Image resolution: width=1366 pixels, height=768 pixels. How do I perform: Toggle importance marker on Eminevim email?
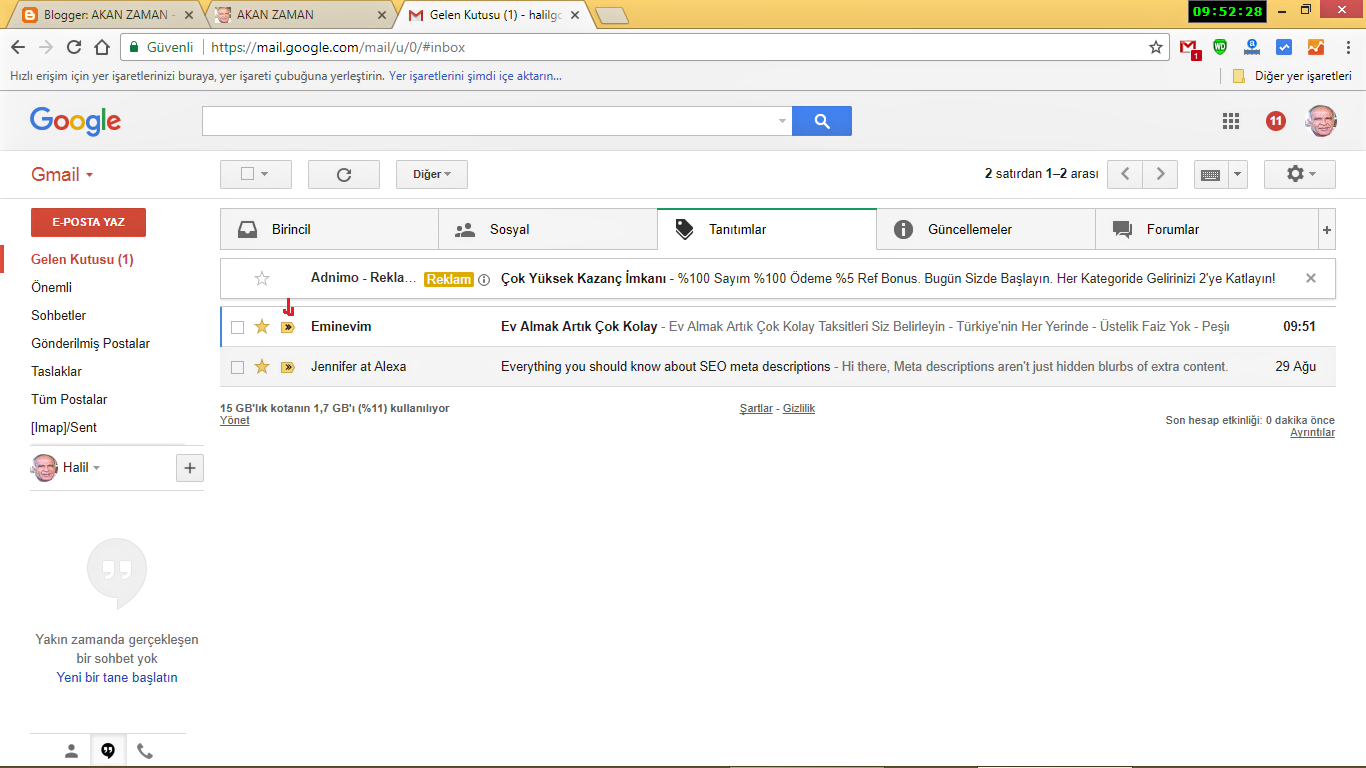[x=288, y=327]
